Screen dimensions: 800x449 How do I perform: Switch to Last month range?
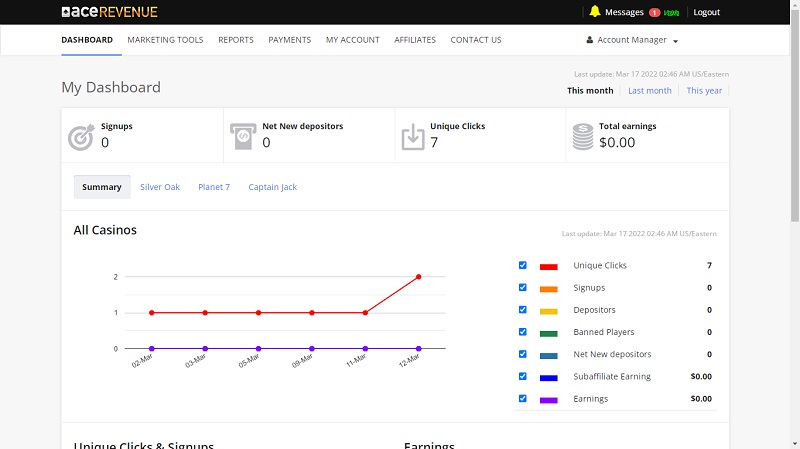point(649,90)
